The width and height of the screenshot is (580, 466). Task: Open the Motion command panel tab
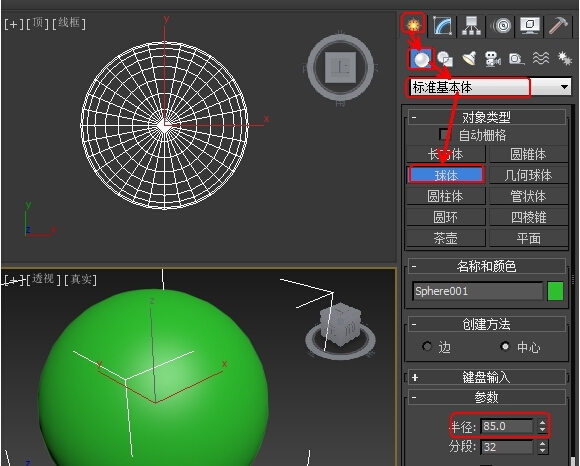click(x=501, y=26)
